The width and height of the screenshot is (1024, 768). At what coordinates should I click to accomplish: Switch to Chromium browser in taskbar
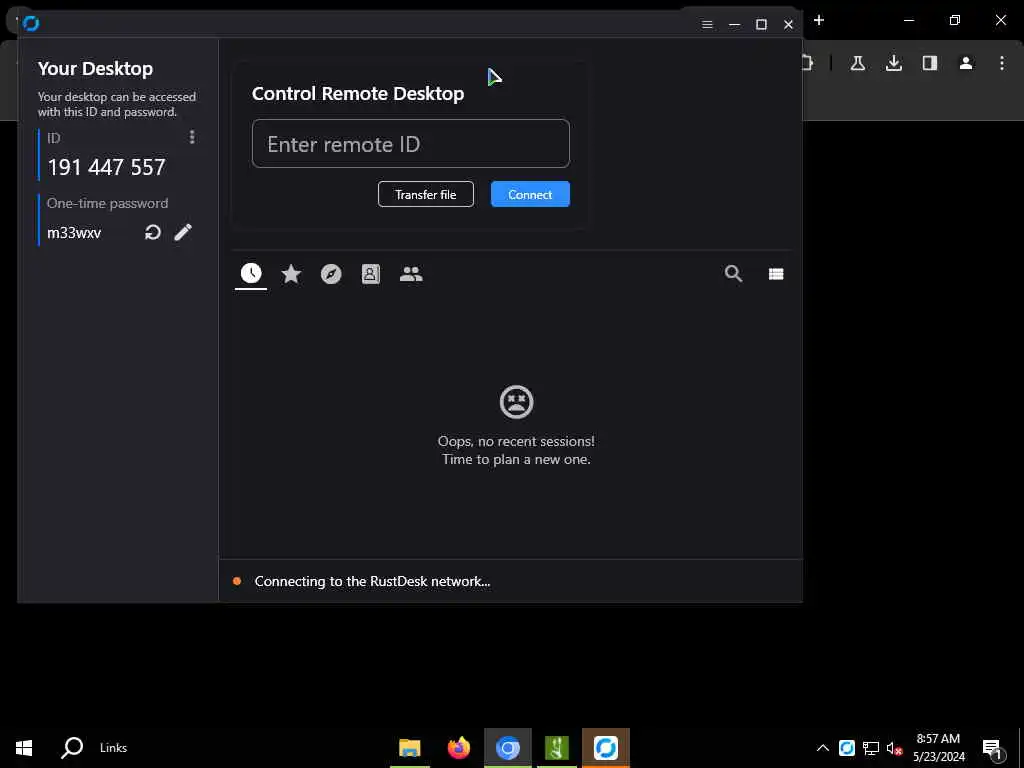coord(507,748)
